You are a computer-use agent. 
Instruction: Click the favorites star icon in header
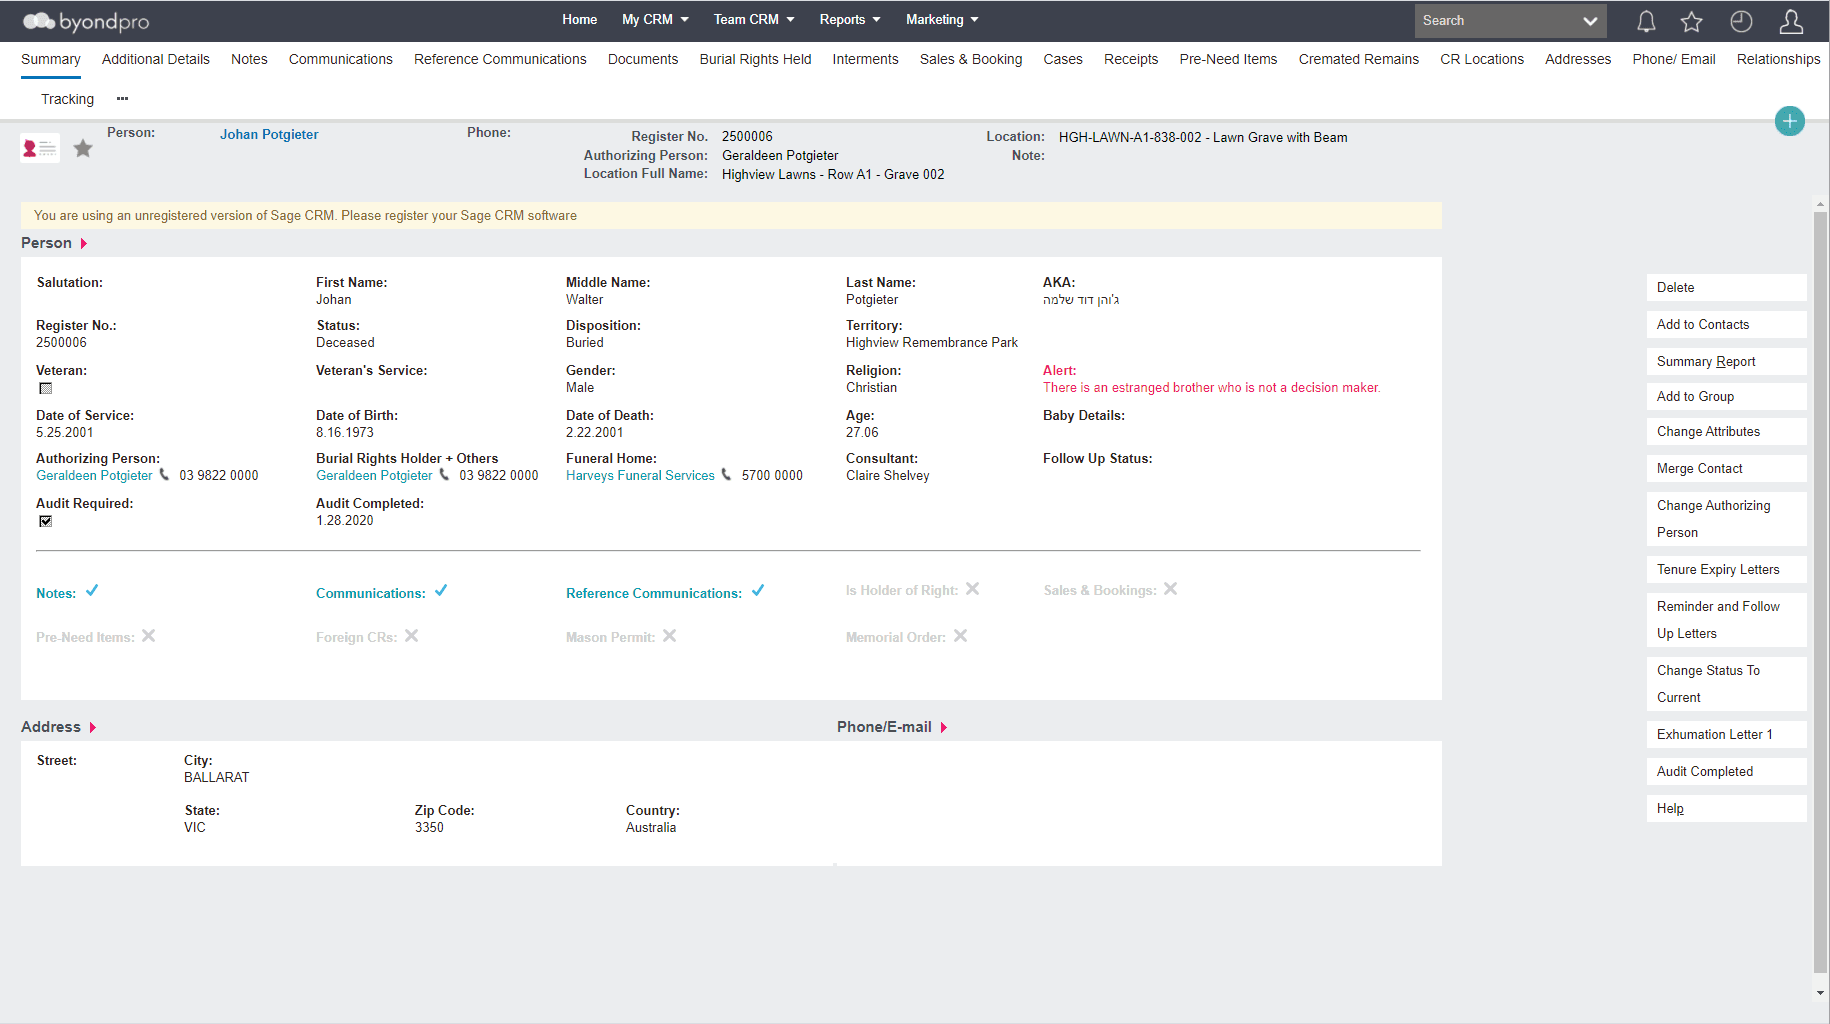pos(1692,21)
